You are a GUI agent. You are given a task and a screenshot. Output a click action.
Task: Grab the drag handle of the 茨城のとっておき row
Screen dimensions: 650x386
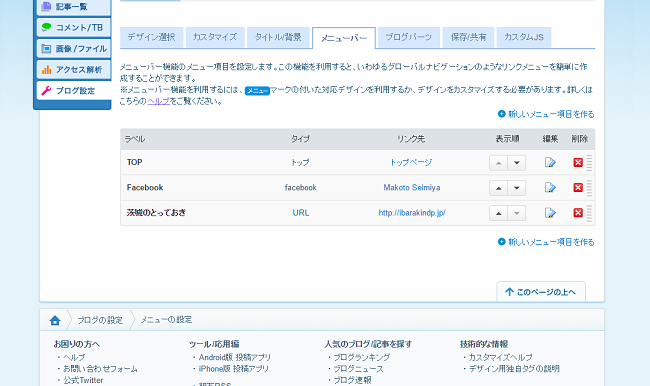pos(589,213)
